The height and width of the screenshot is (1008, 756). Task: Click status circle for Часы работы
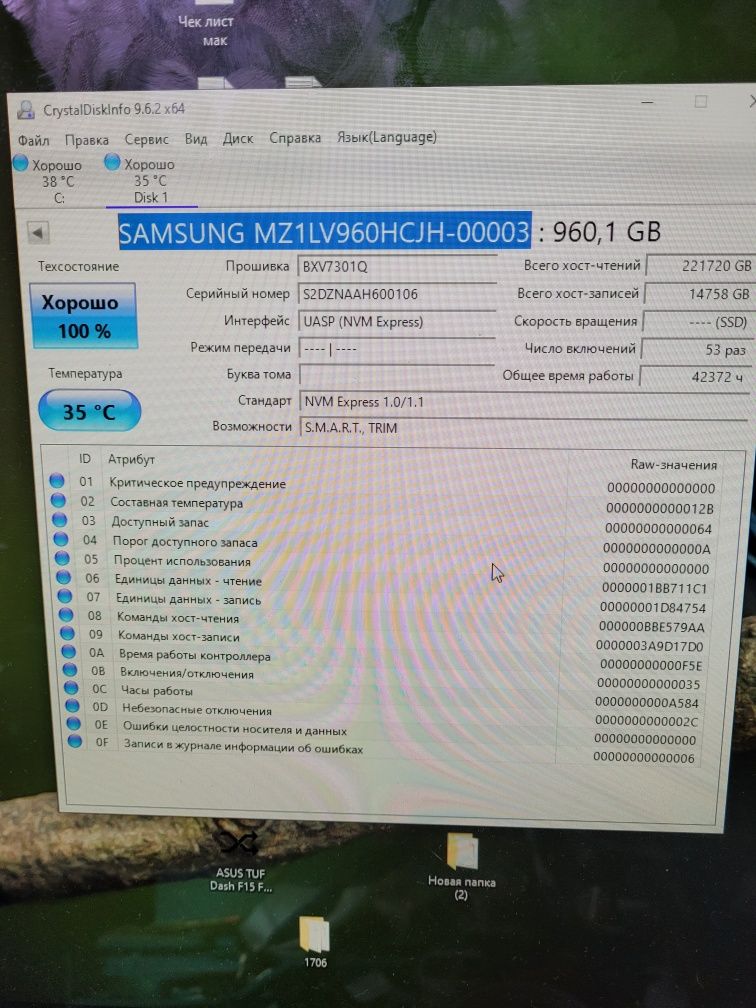coord(71,687)
